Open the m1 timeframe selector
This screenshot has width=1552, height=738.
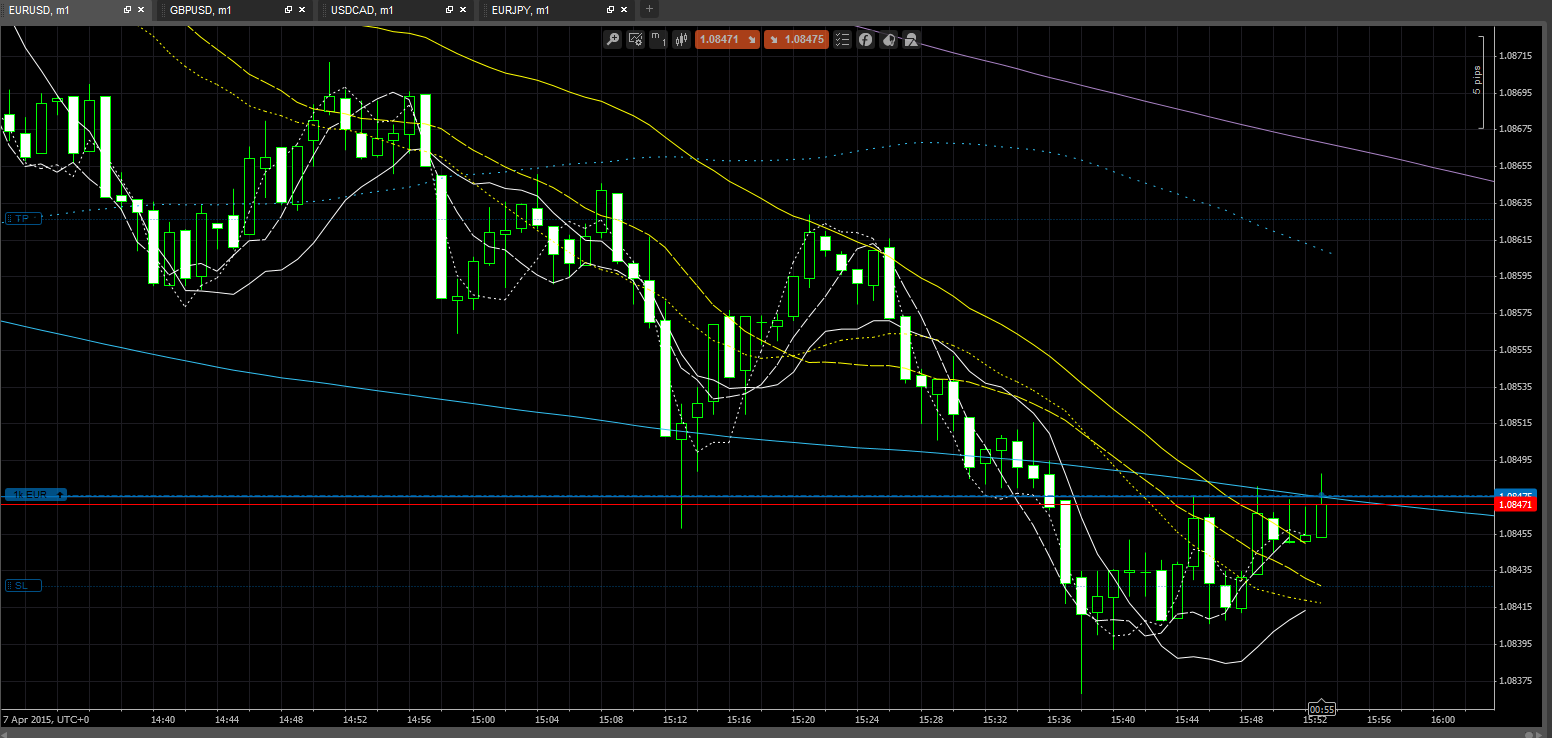tap(658, 40)
